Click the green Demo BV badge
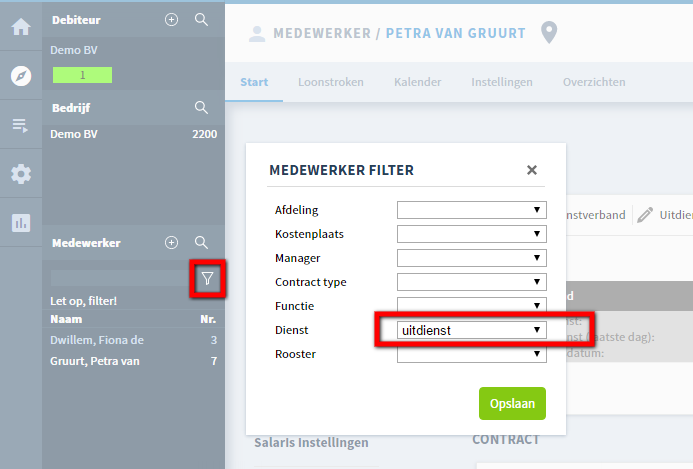Image resolution: width=693 pixels, height=469 pixels. tap(82, 75)
